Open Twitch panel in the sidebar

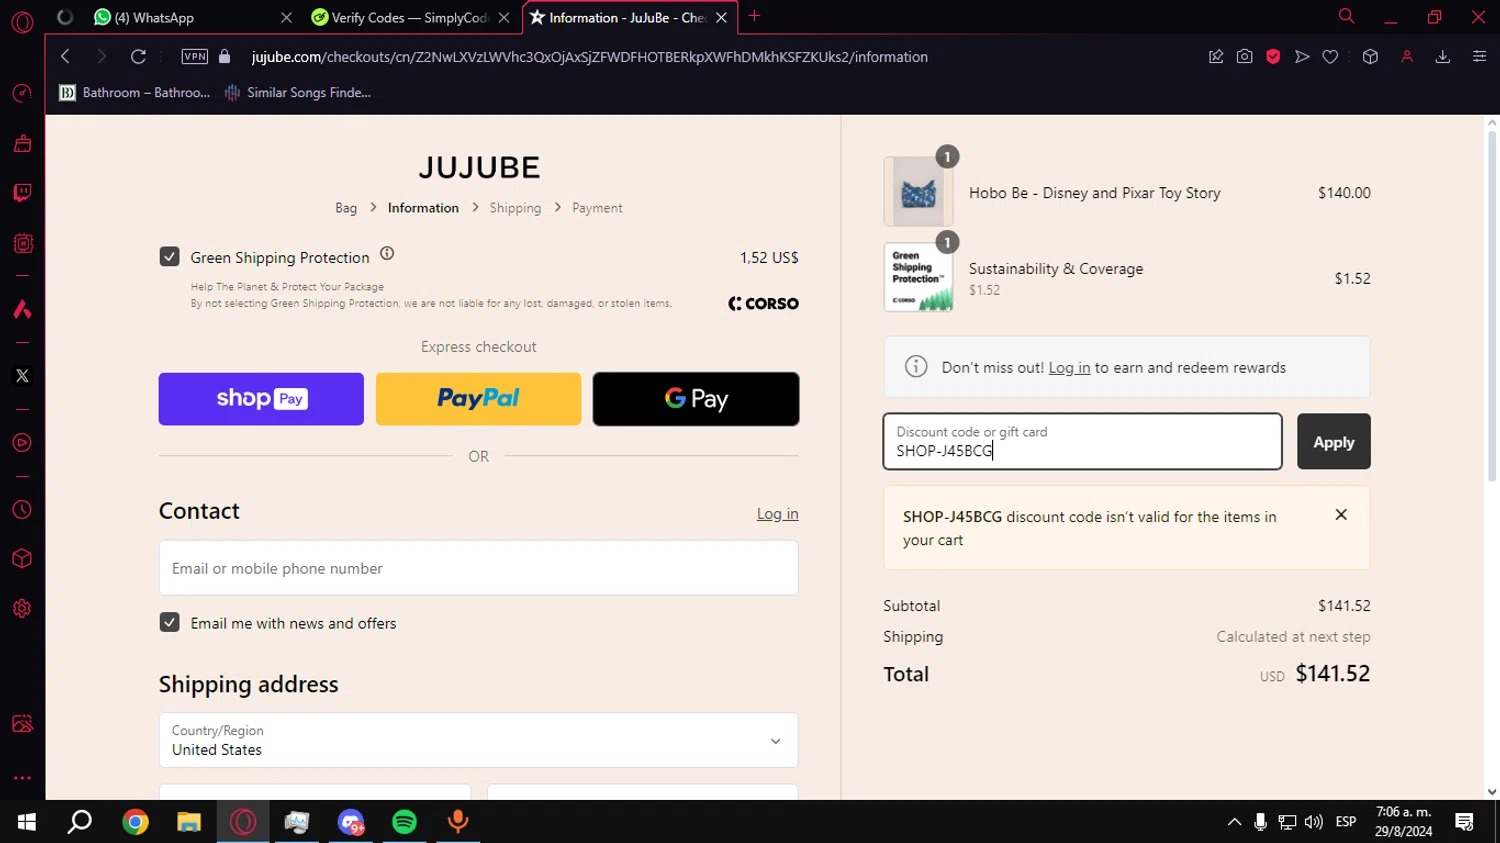[22, 193]
